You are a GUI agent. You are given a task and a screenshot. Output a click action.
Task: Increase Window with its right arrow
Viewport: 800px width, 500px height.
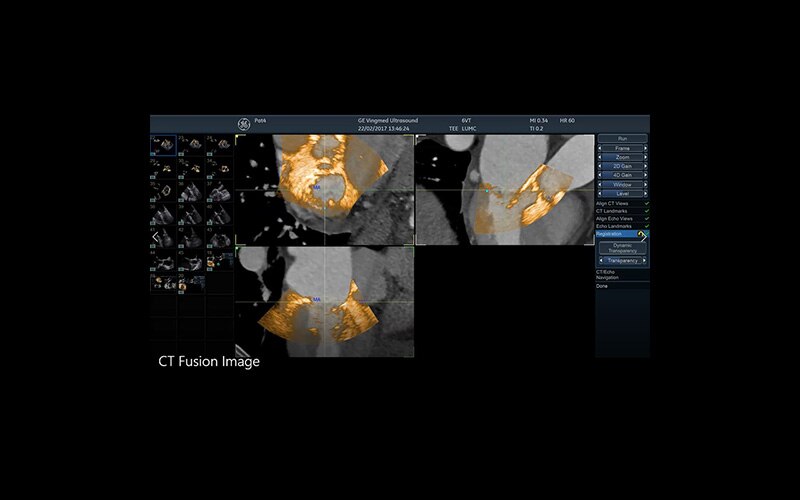(x=645, y=184)
